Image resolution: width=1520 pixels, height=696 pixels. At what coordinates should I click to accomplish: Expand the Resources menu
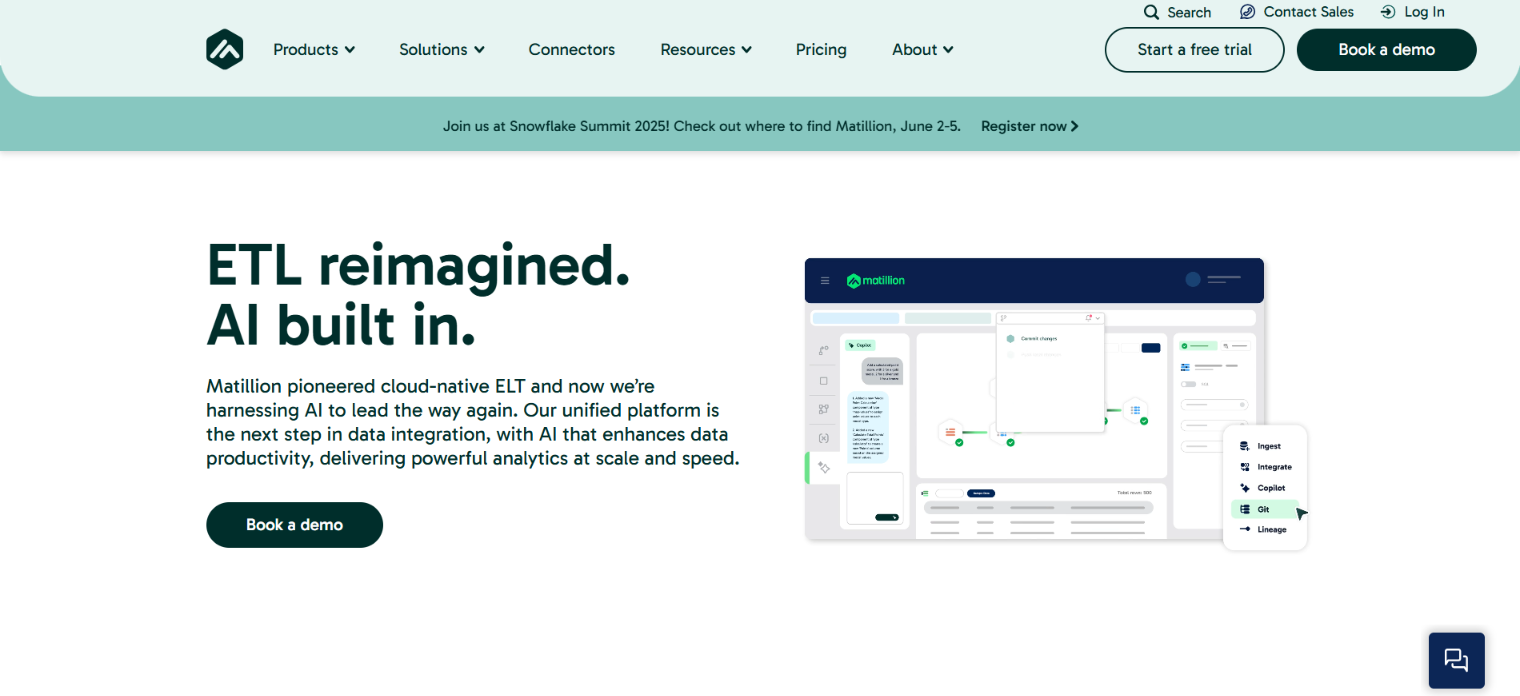click(x=706, y=49)
